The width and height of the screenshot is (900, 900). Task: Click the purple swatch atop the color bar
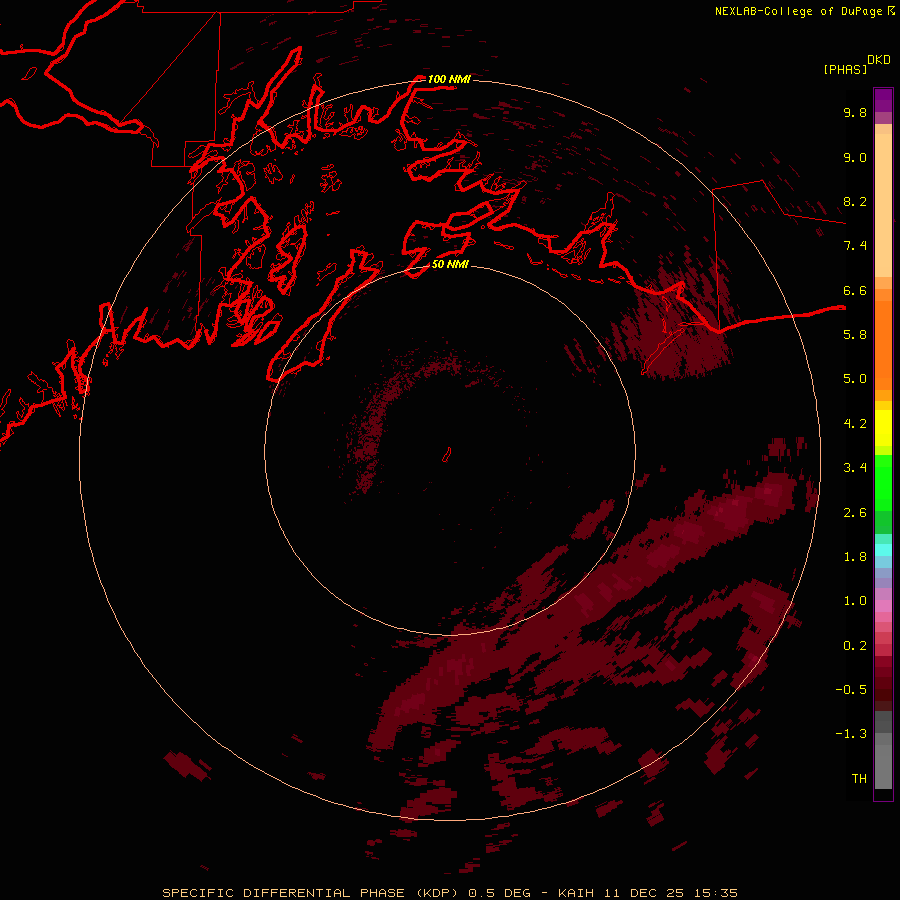[883, 100]
